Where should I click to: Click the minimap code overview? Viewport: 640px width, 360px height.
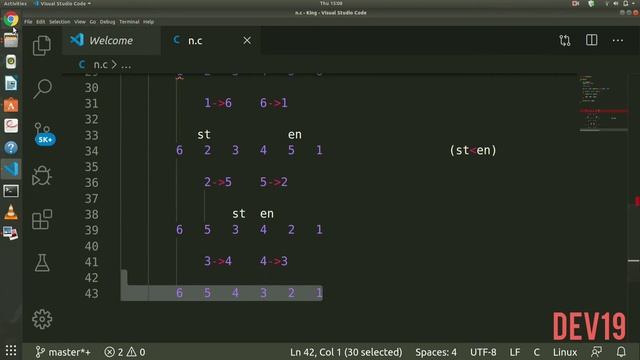click(603, 102)
